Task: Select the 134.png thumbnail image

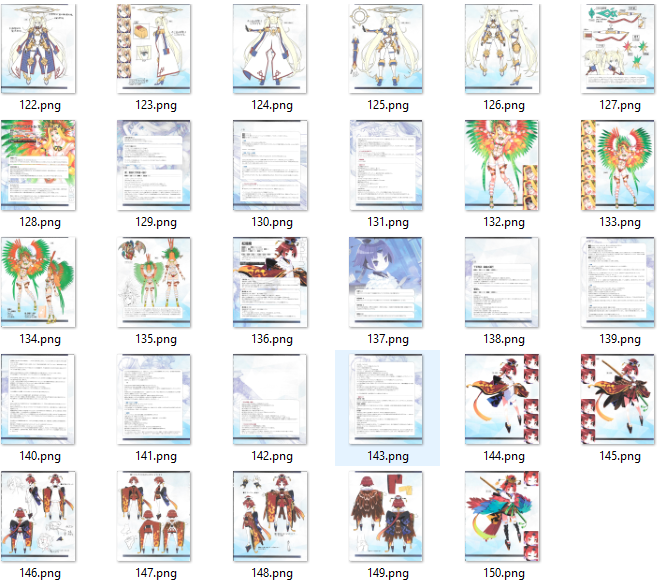Action: (38, 283)
